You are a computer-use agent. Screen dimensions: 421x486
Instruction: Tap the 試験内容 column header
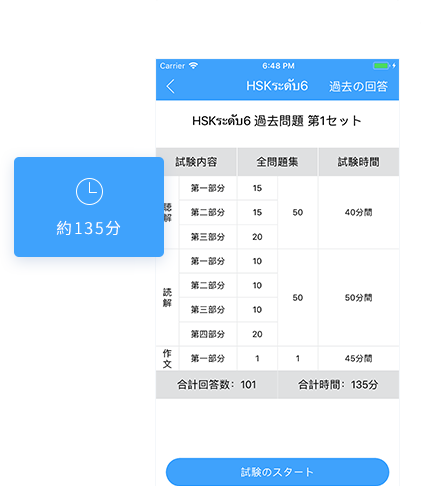click(x=196, y=162)
